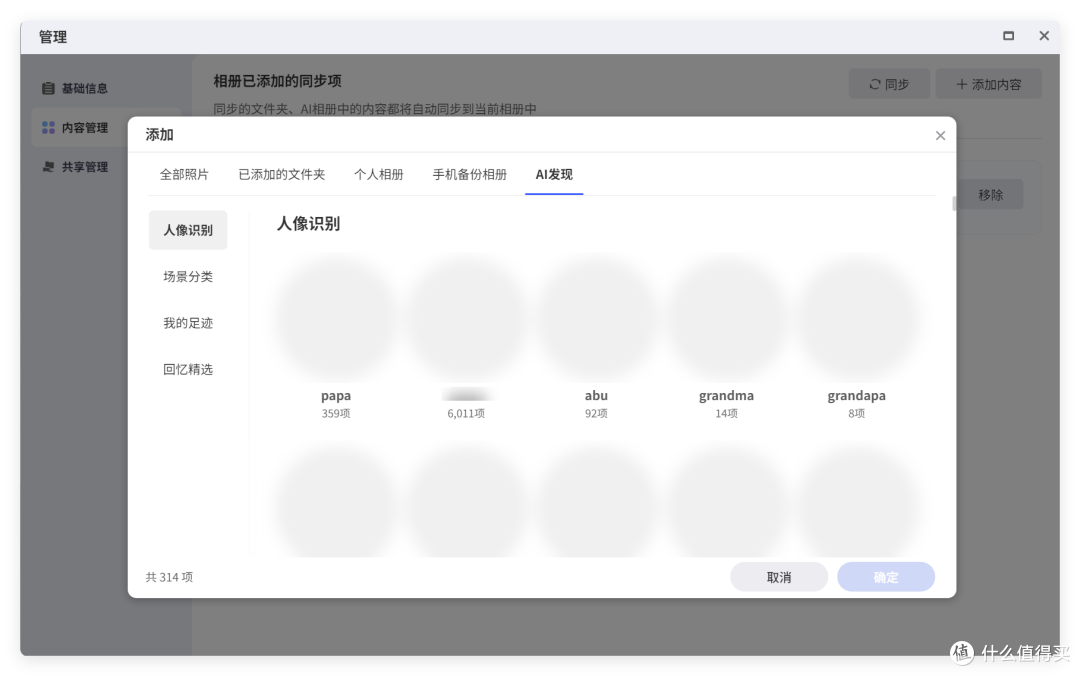Open 基础信息 in the 管理 sidebar
The height and width of the screenshot is (676, 1080).
85,88
